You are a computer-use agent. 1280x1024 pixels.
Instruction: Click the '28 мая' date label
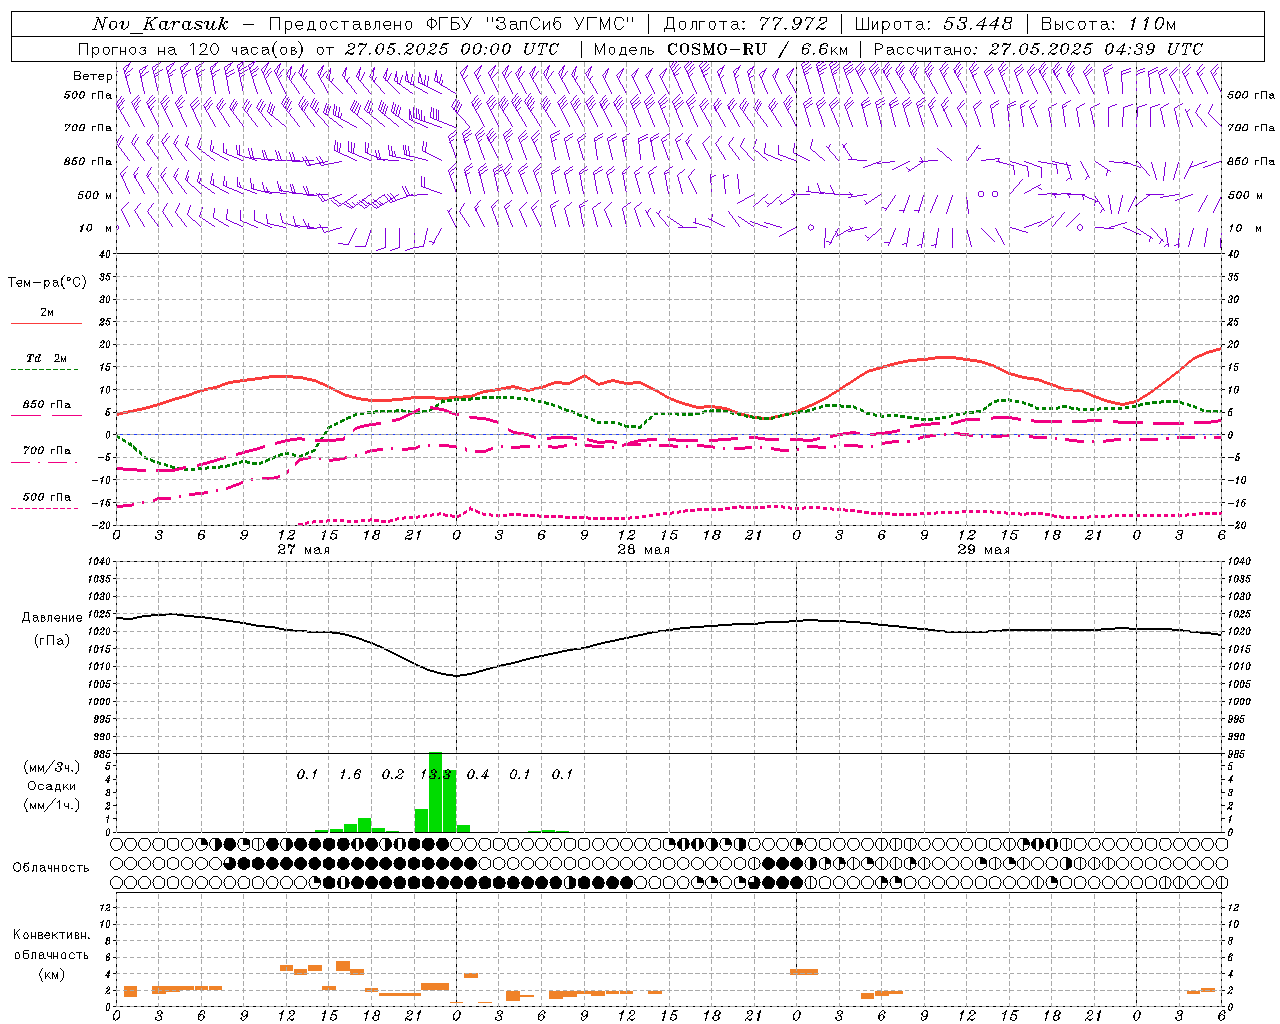[x=643, y=550]
